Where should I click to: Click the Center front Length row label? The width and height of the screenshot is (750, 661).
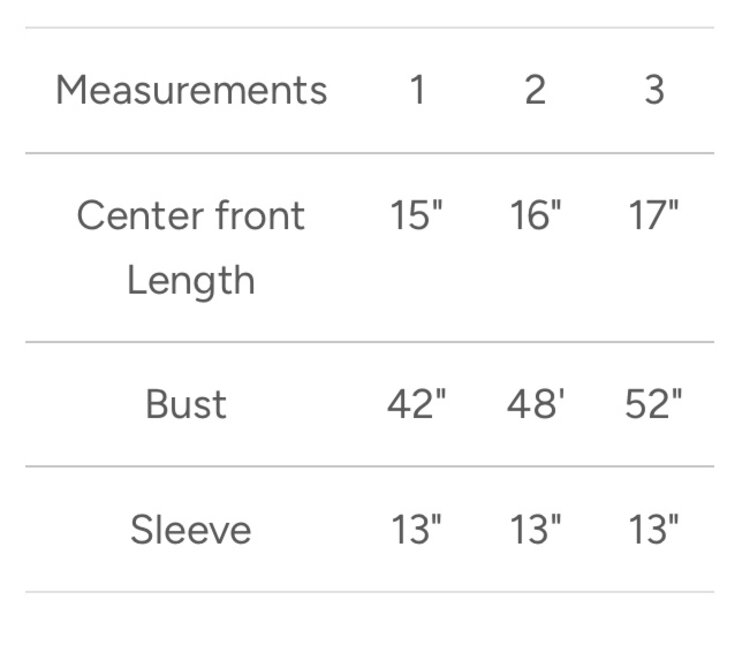[x=191, y=247]
